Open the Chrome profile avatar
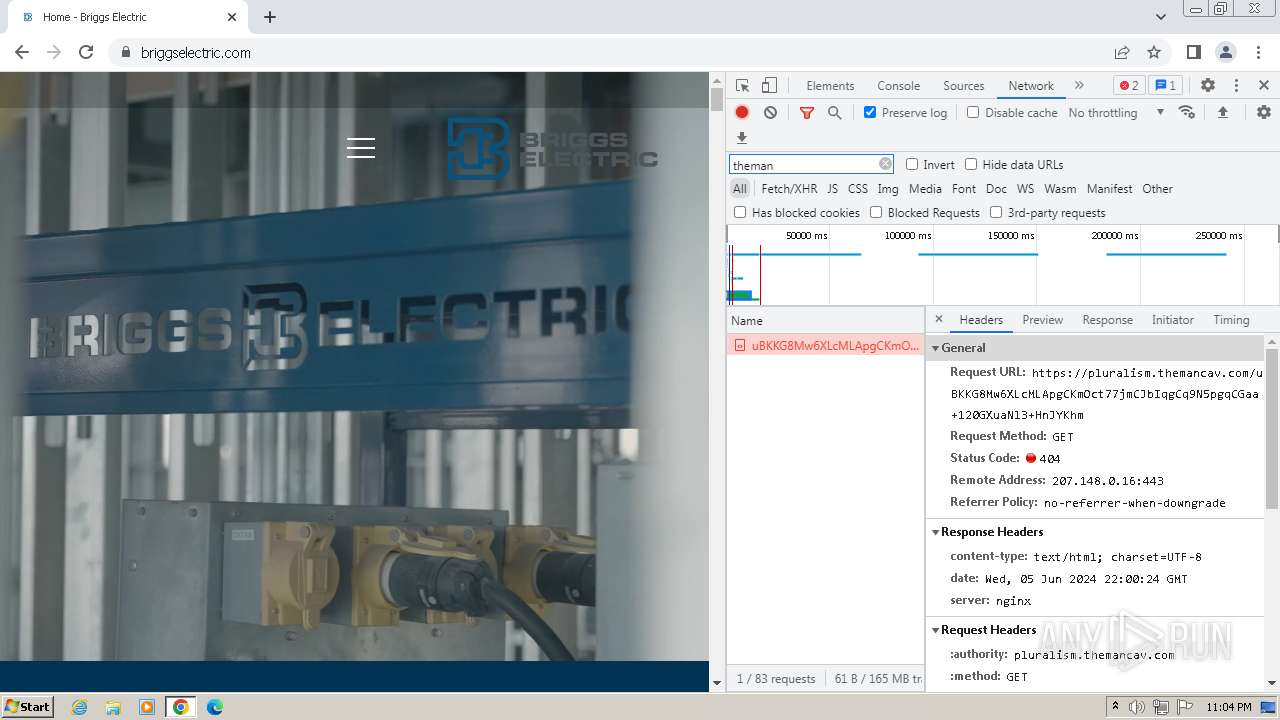 pyautogui.click(x=1226, y=52)
